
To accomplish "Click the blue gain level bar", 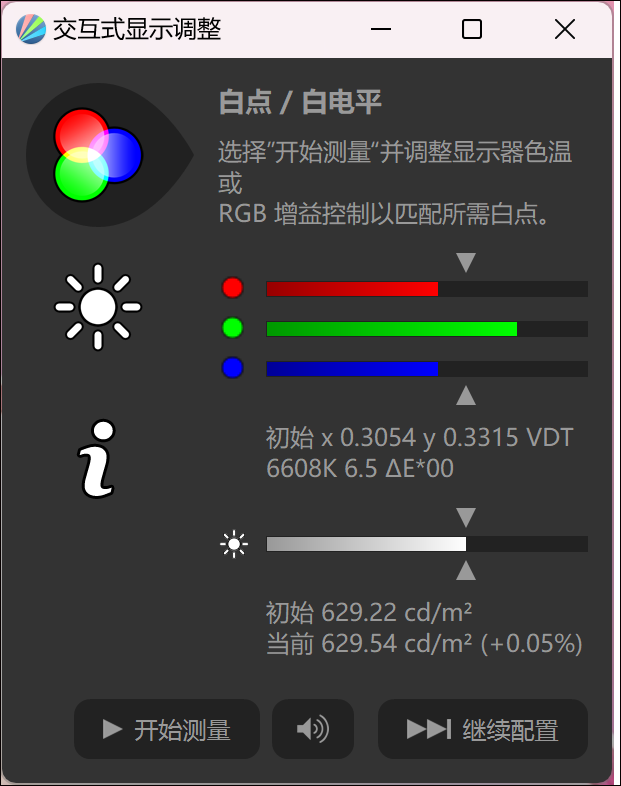I will [x=427, y=368].
